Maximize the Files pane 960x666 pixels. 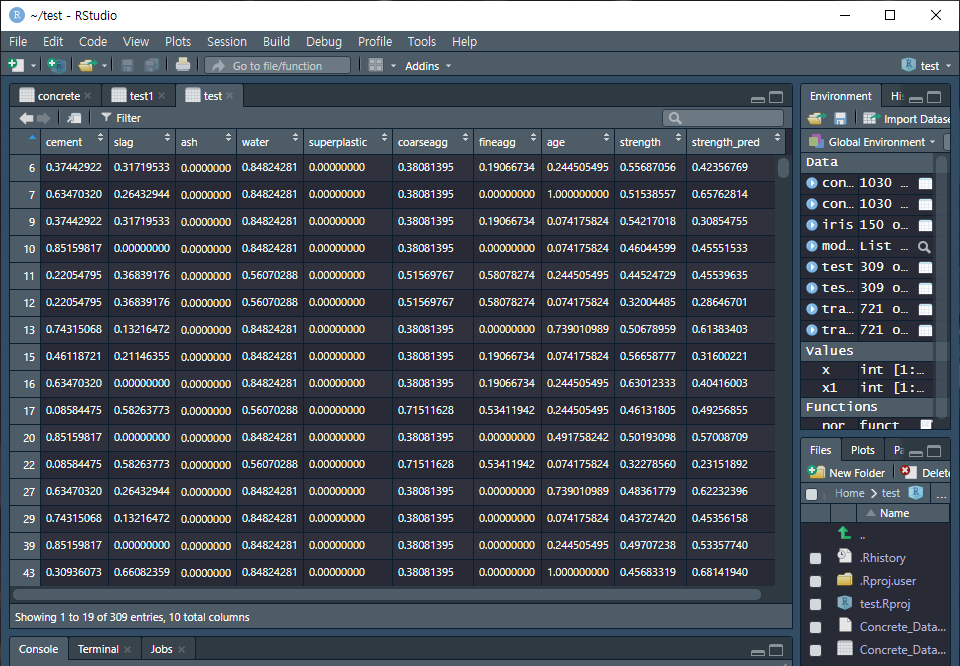coord(934,452)
